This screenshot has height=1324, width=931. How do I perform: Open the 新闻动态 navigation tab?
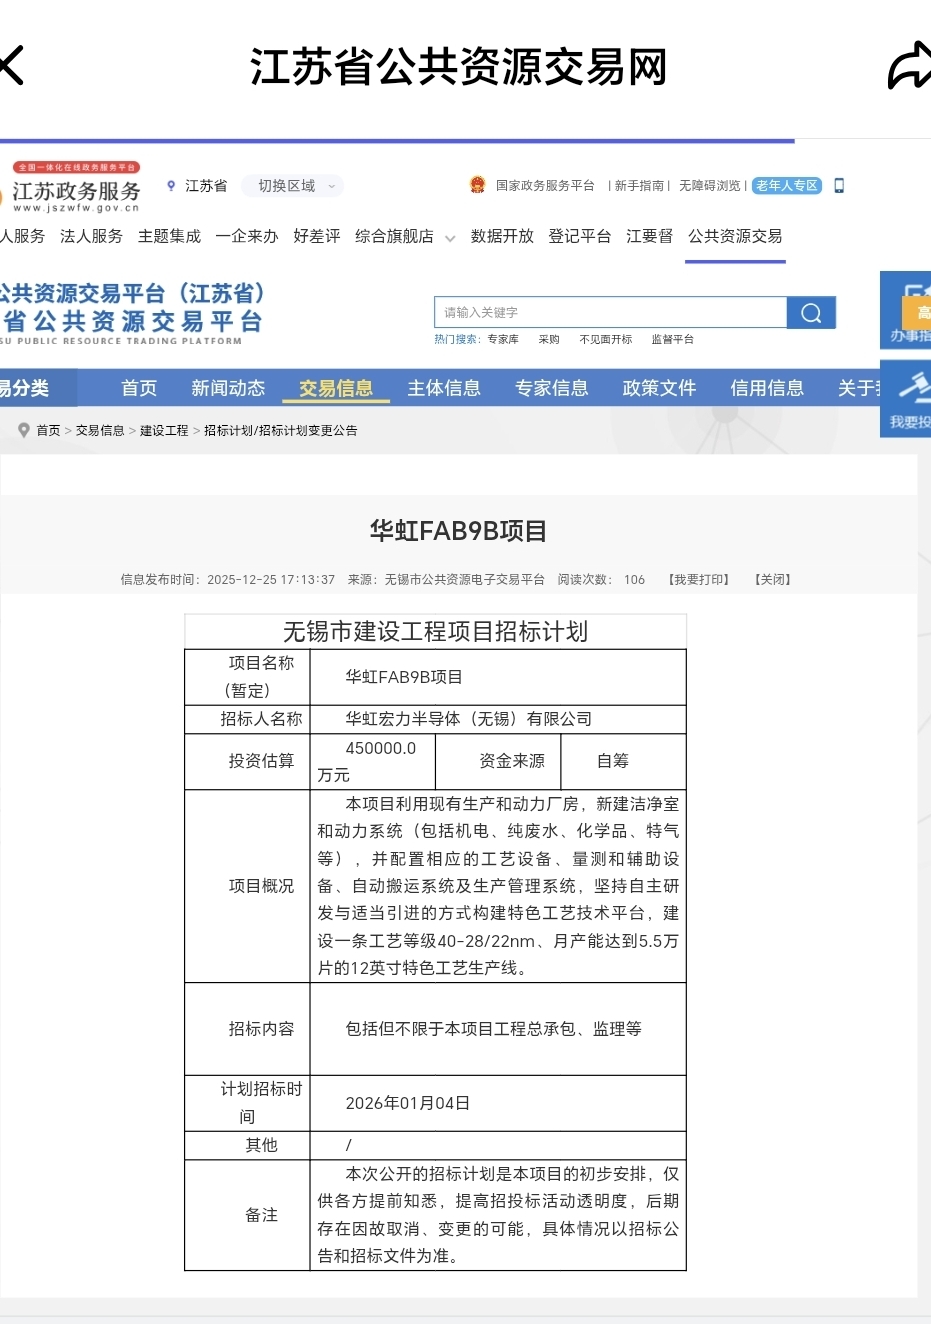[228, 388]
